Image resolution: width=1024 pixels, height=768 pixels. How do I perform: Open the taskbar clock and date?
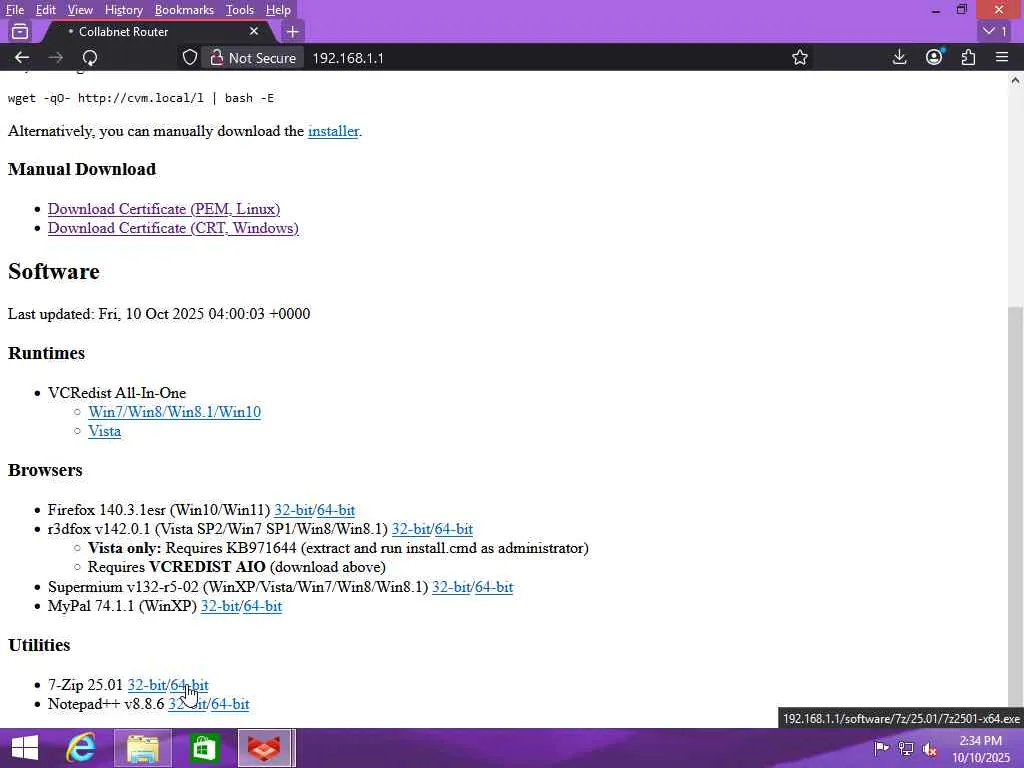pos(980,748)
